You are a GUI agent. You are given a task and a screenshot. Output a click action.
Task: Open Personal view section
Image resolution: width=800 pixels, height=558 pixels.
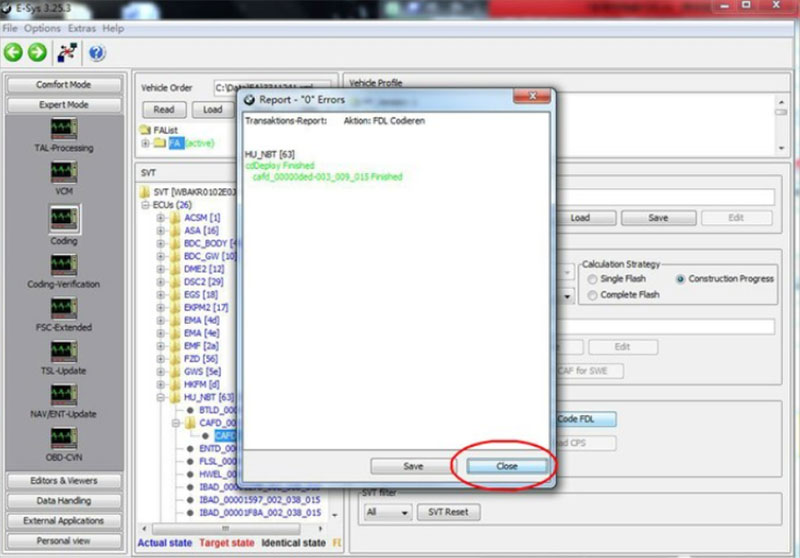[x=64, y=541]
